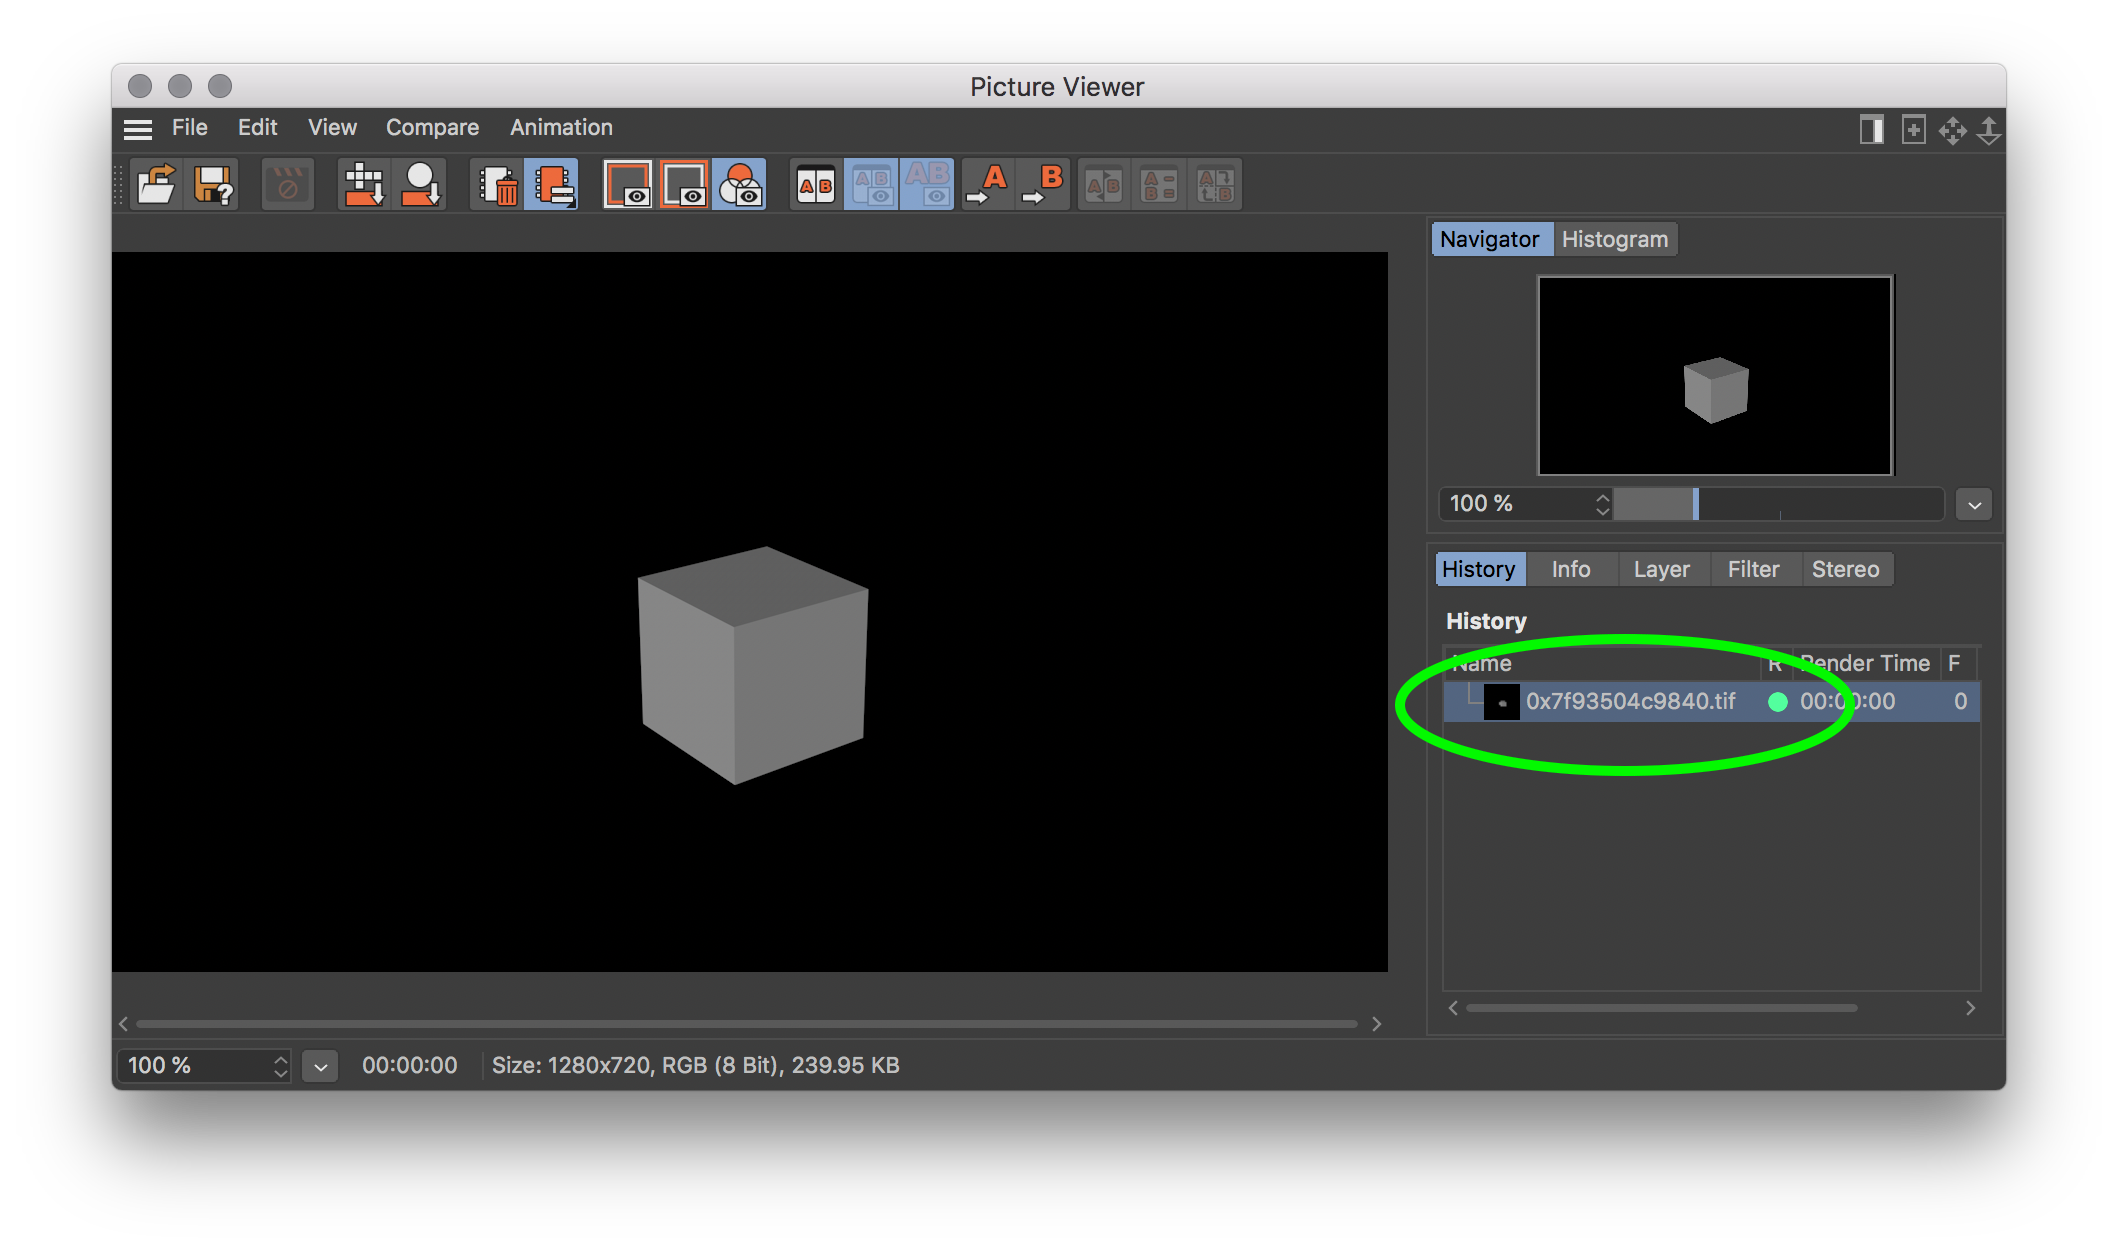Screen dimensions: 2118x1250
Task: Open the Compare menu
Action: (x=432, y=128)
